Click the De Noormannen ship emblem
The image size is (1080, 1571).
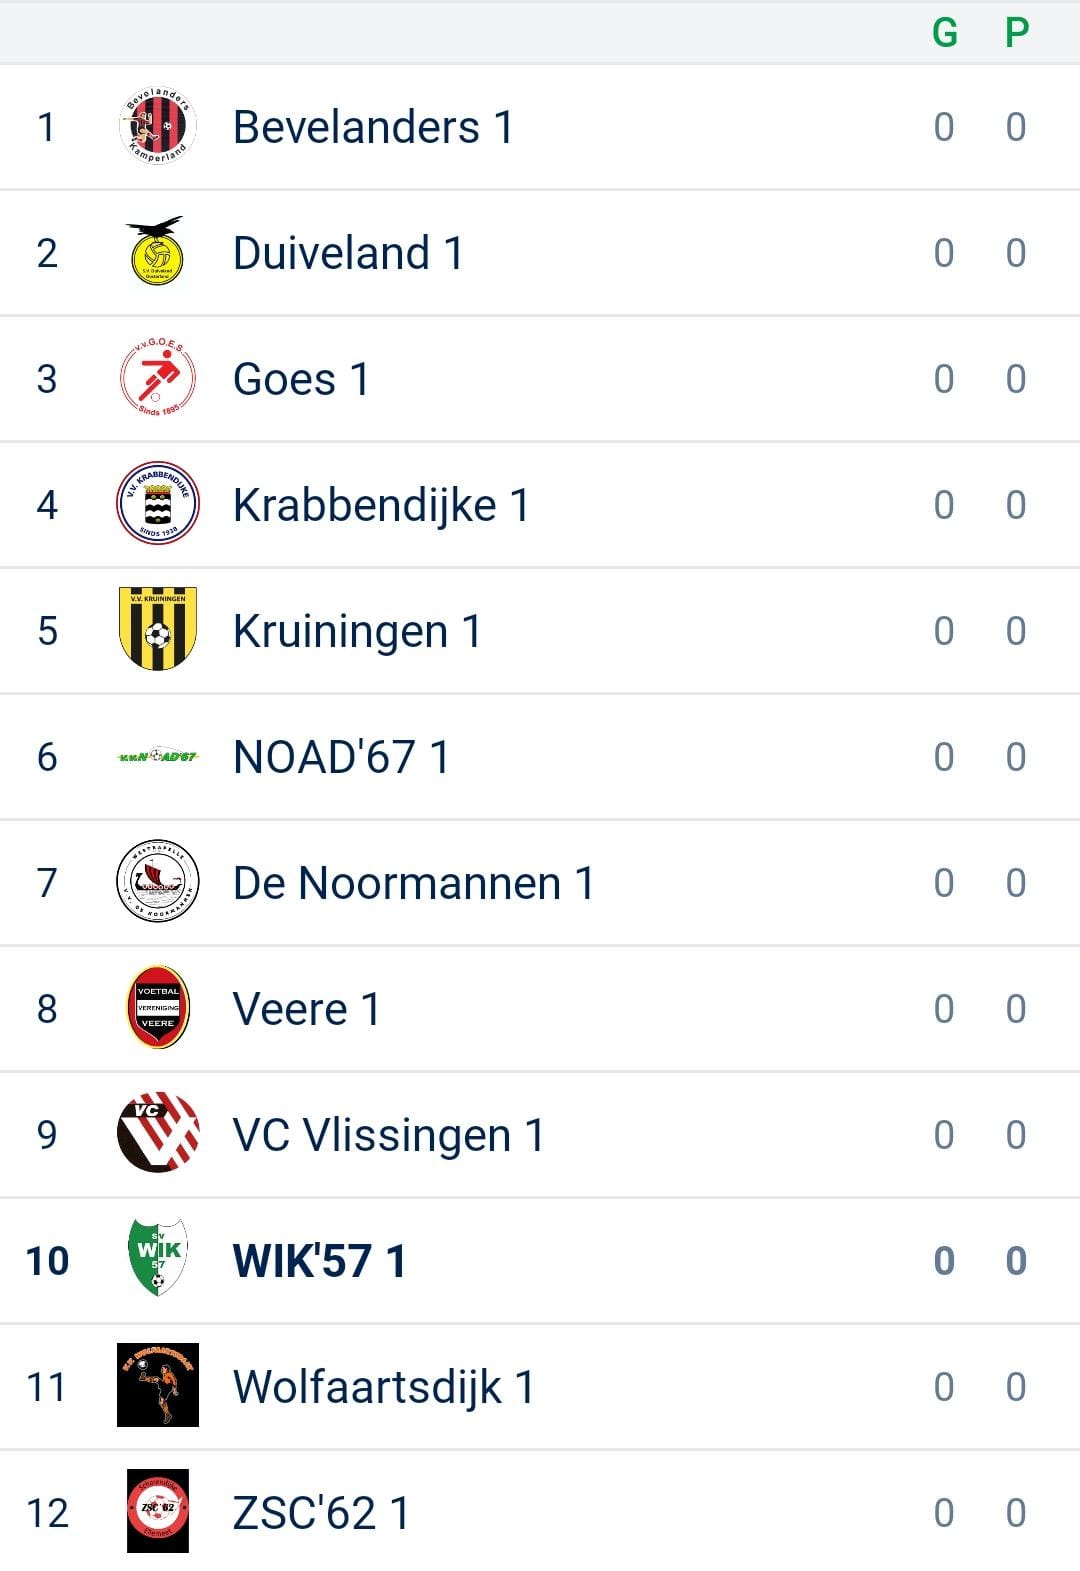coord(158,882)
